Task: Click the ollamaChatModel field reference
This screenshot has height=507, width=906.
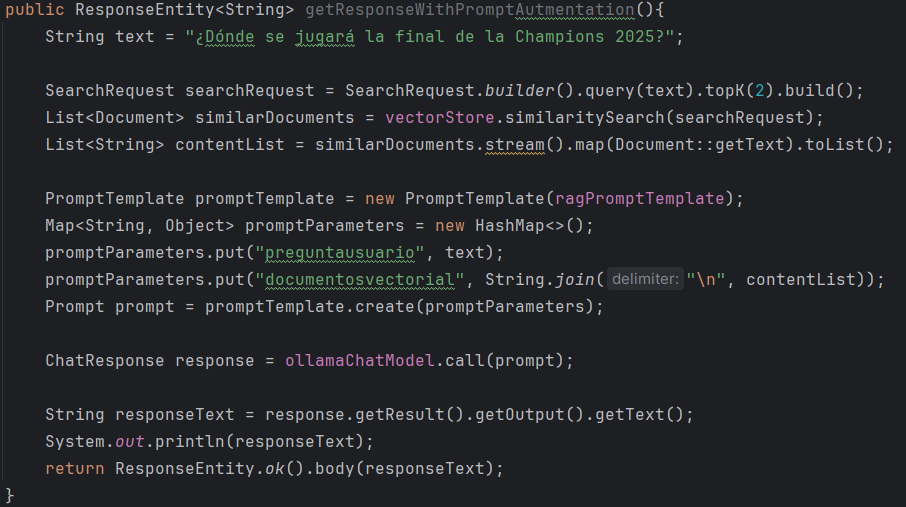Action: click(359, 361)
